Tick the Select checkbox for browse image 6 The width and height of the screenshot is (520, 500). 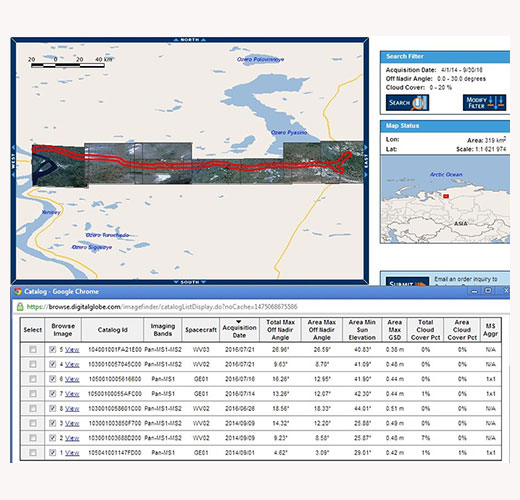click(33, 379)
